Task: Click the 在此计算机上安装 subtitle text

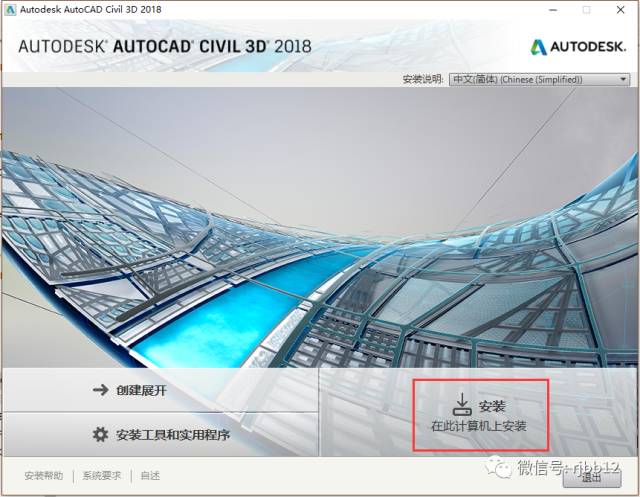Action: coord(479,426)
